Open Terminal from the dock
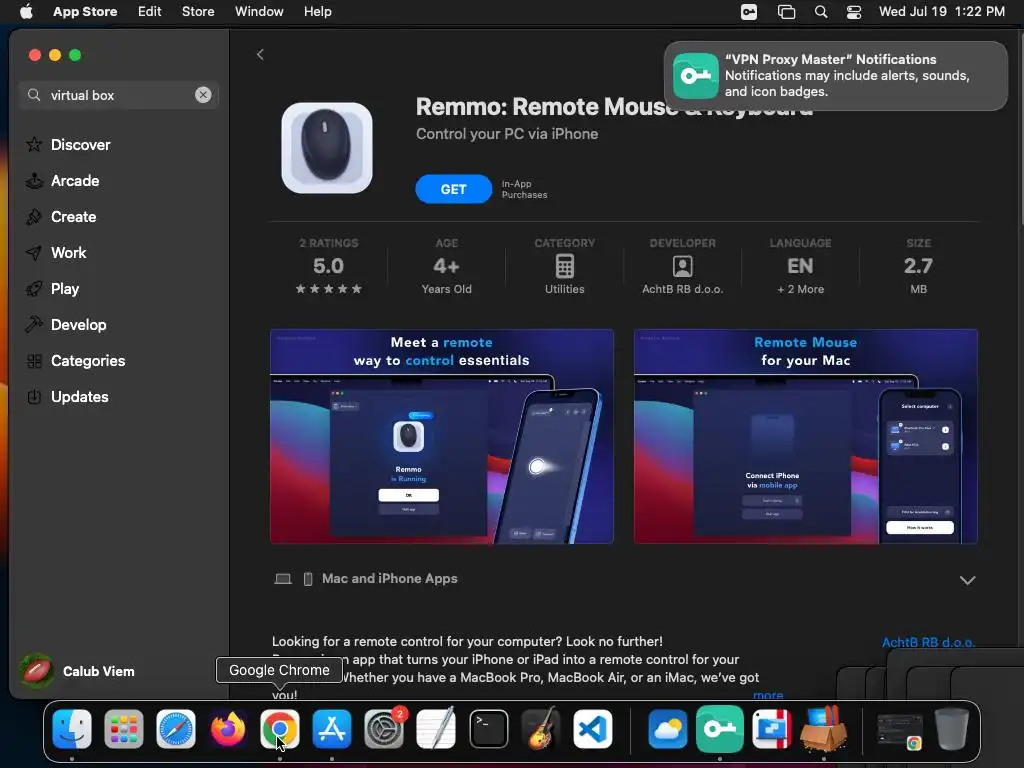Screen dimensions: 1024x768 (x=488, y=729)
